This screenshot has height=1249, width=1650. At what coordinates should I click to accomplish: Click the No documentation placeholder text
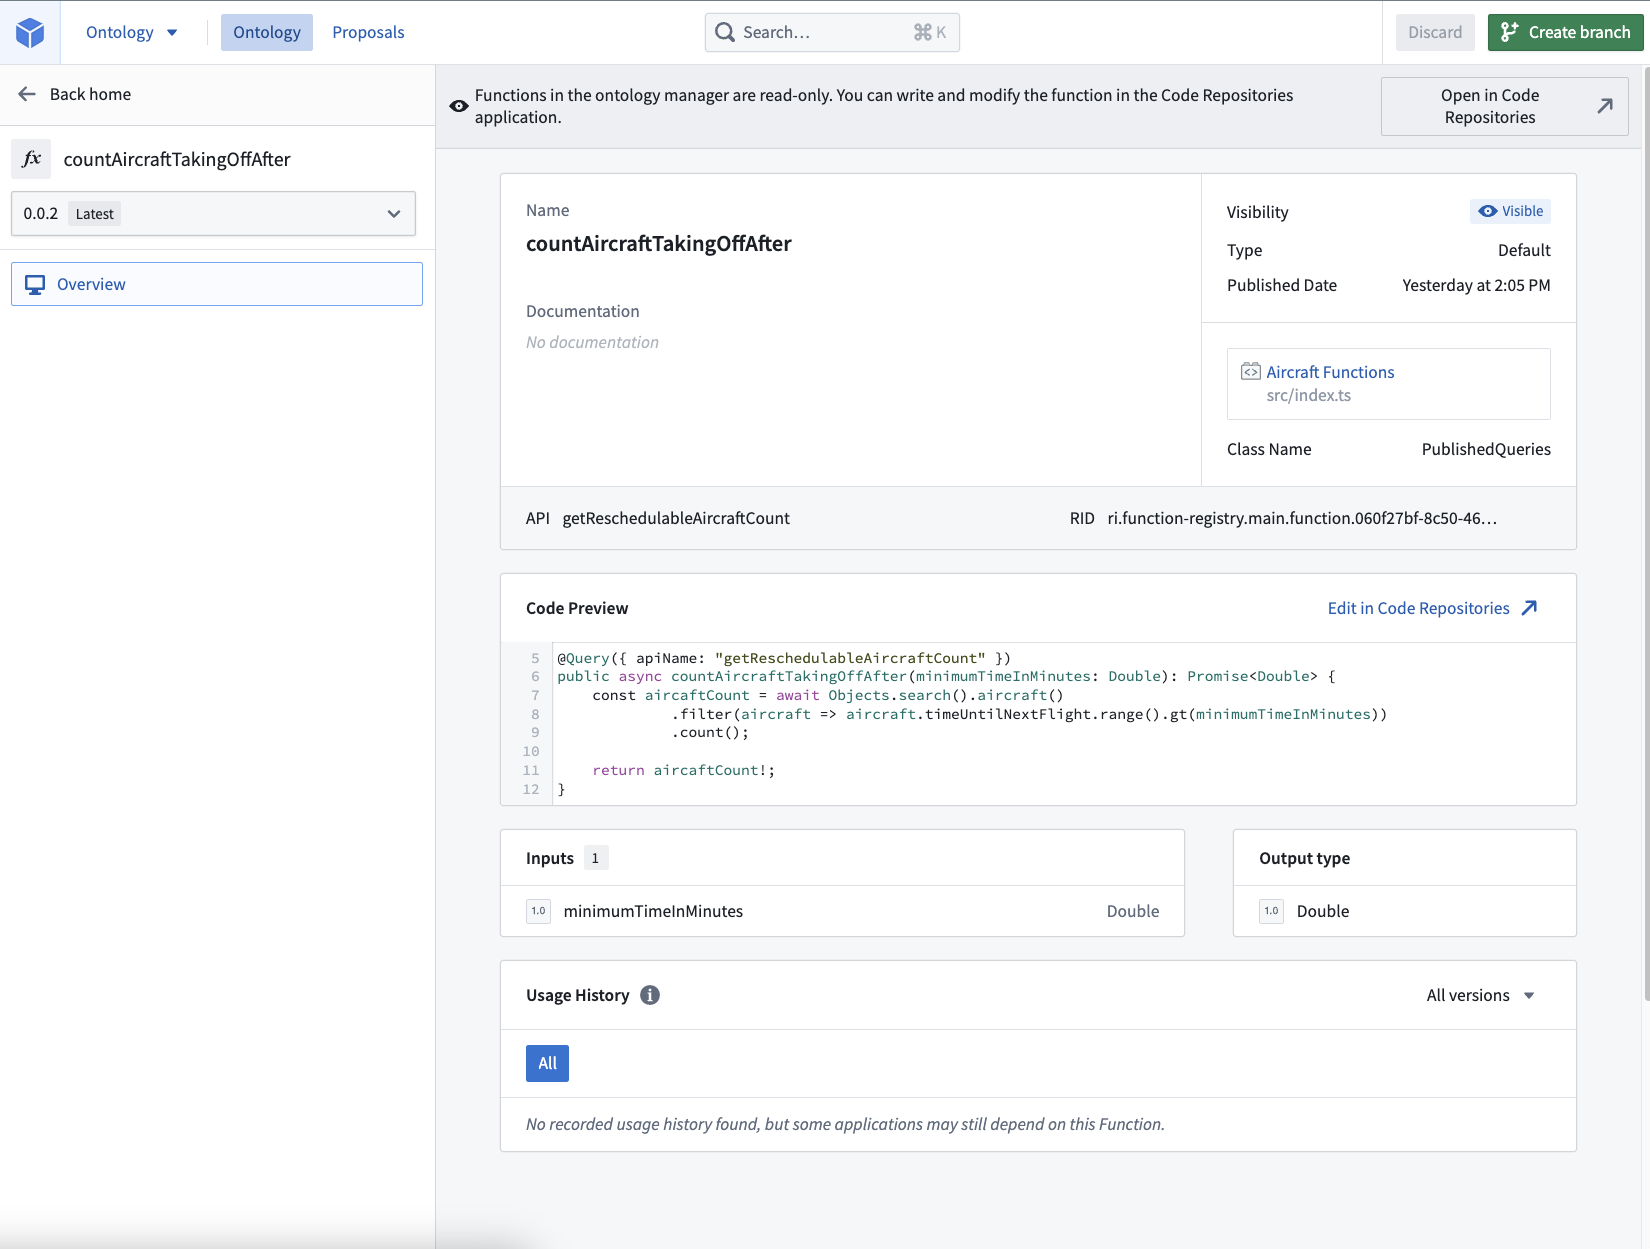(592, 342)
